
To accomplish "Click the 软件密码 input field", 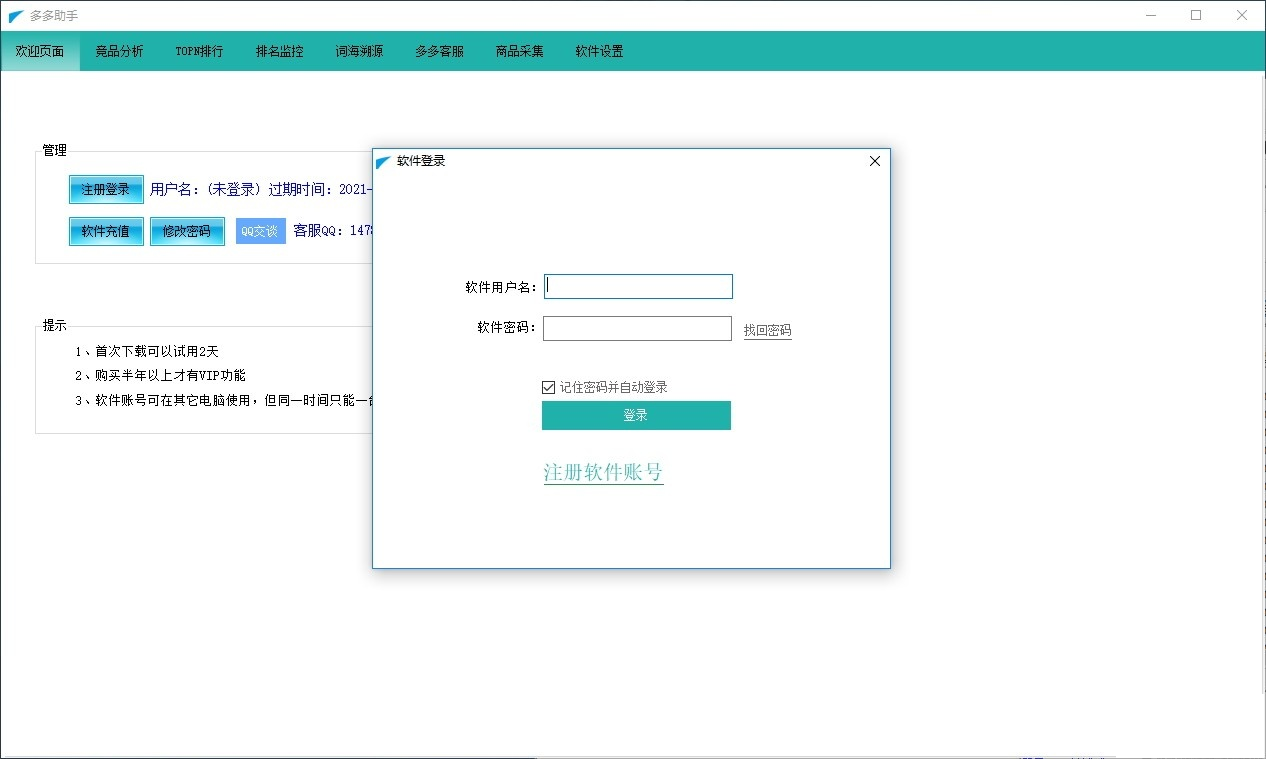I will coord(637,329).
